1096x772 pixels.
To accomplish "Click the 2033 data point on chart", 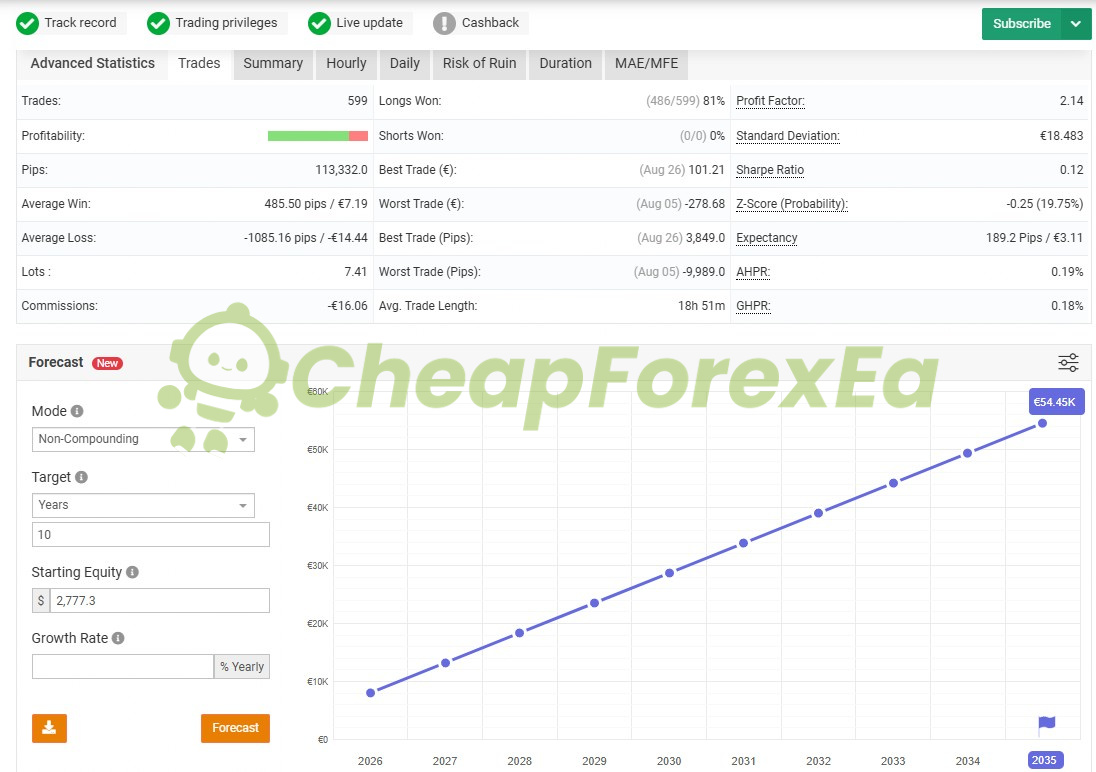I will coord(893,483).
